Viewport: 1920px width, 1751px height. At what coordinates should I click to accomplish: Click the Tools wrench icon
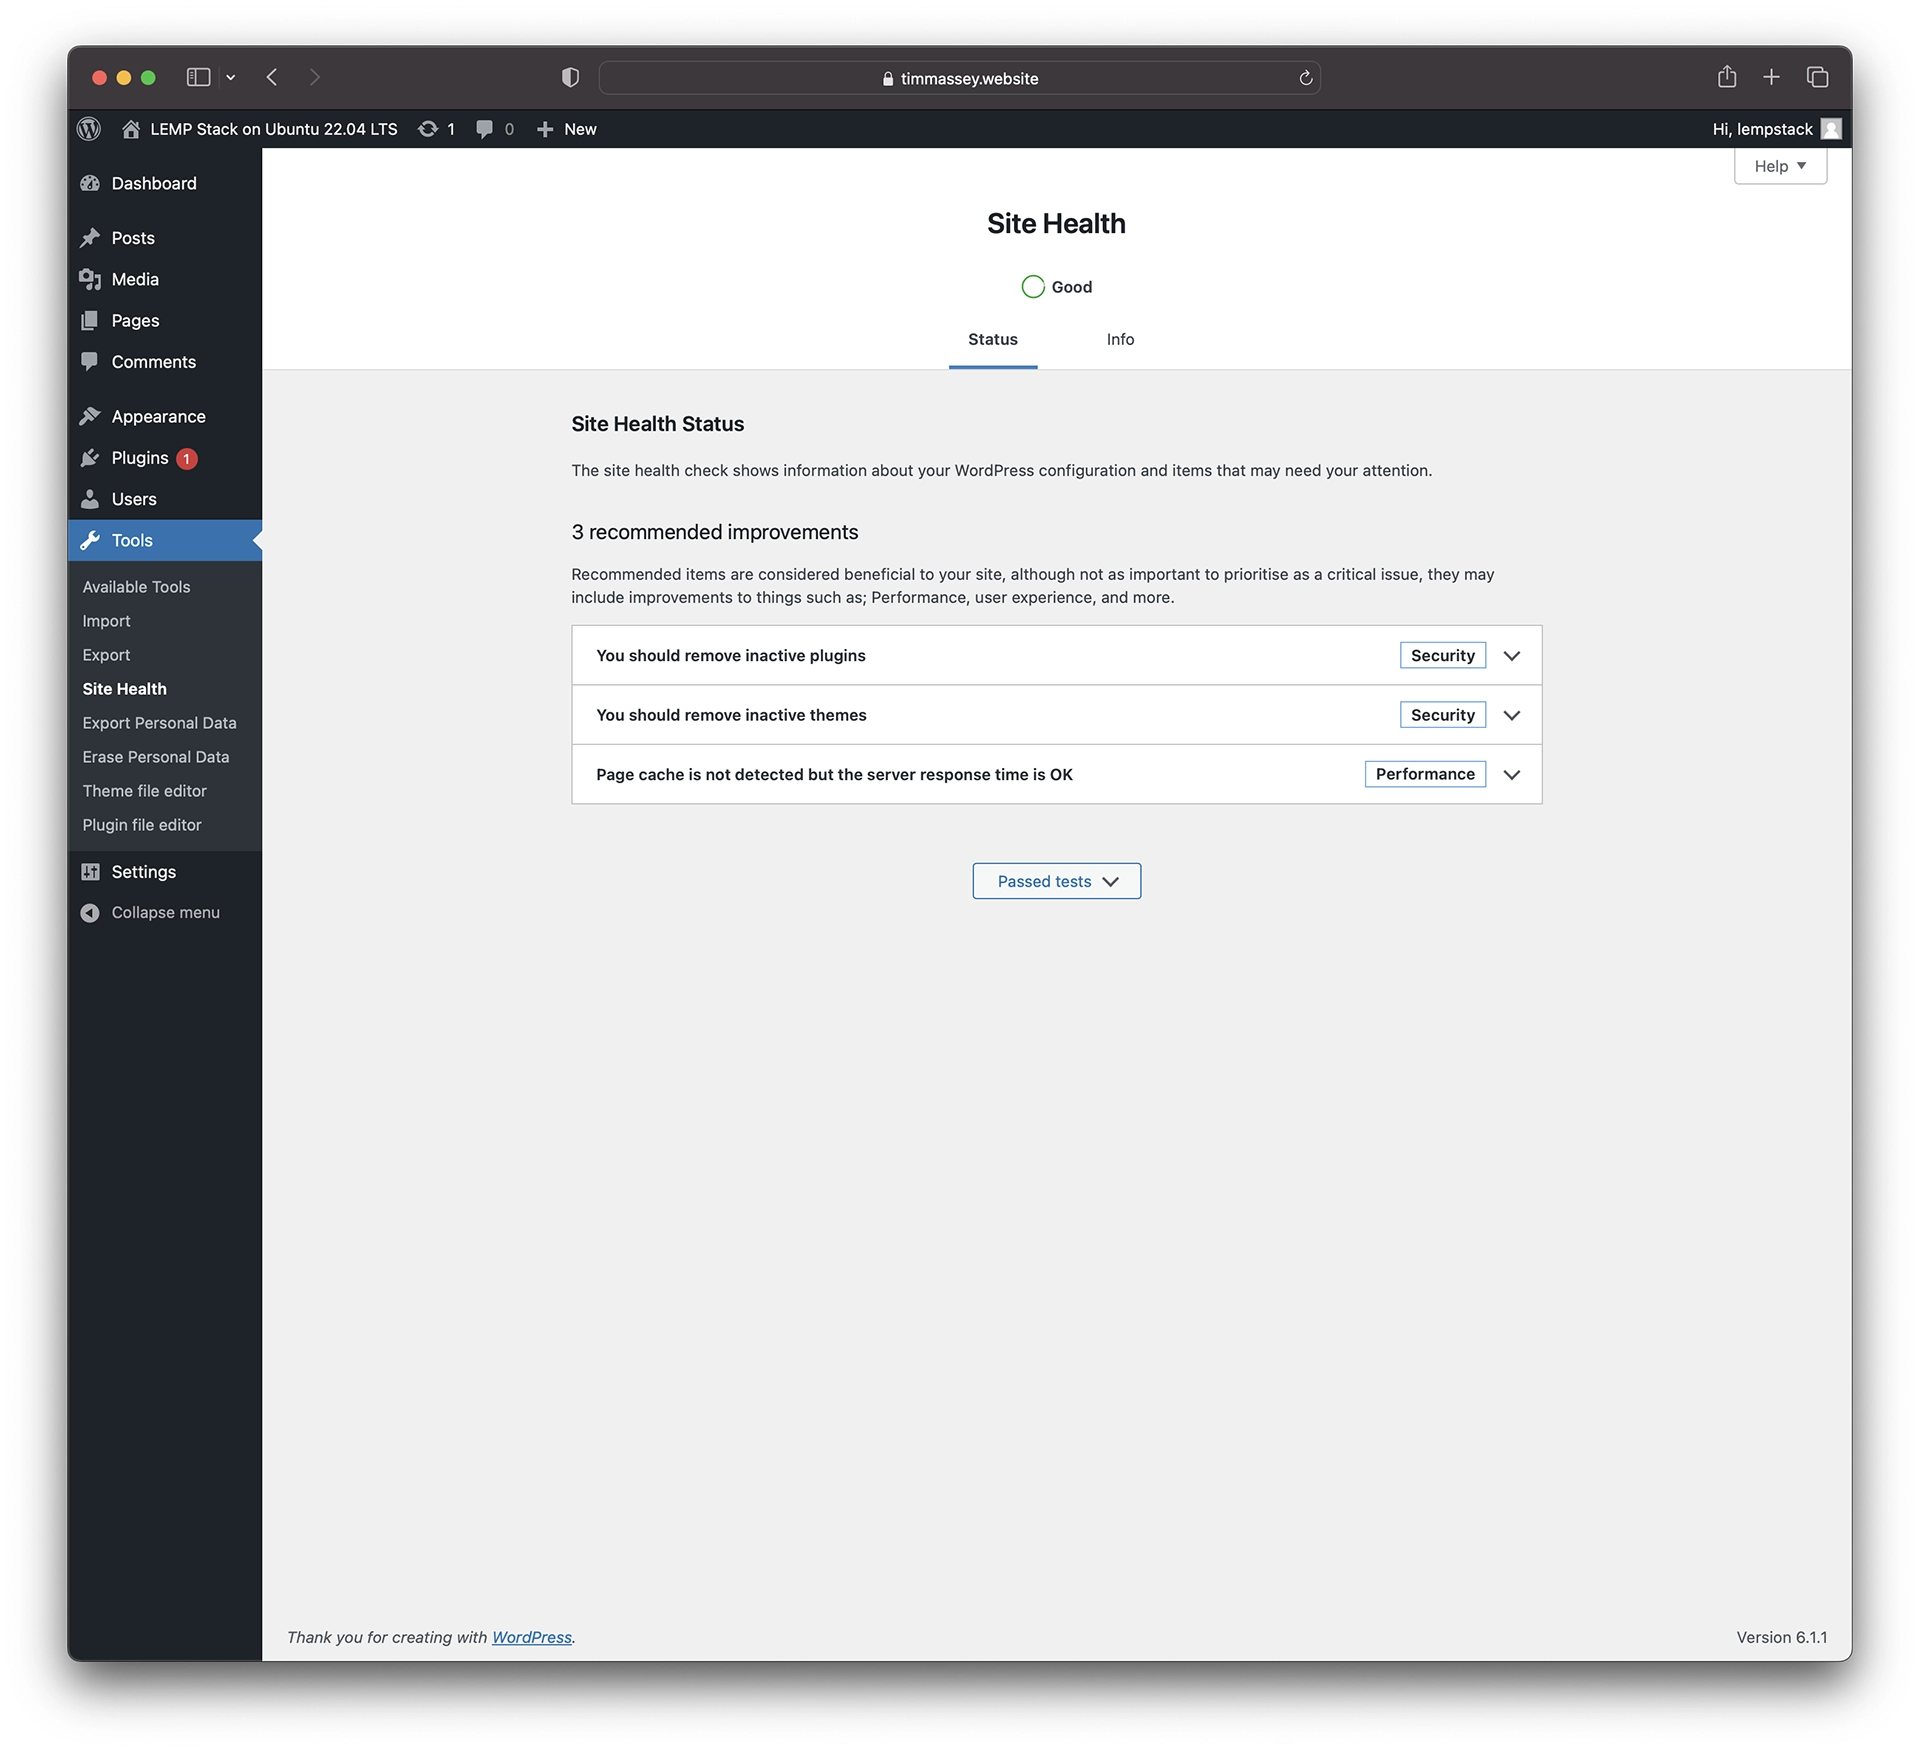[x=90, y=540]
